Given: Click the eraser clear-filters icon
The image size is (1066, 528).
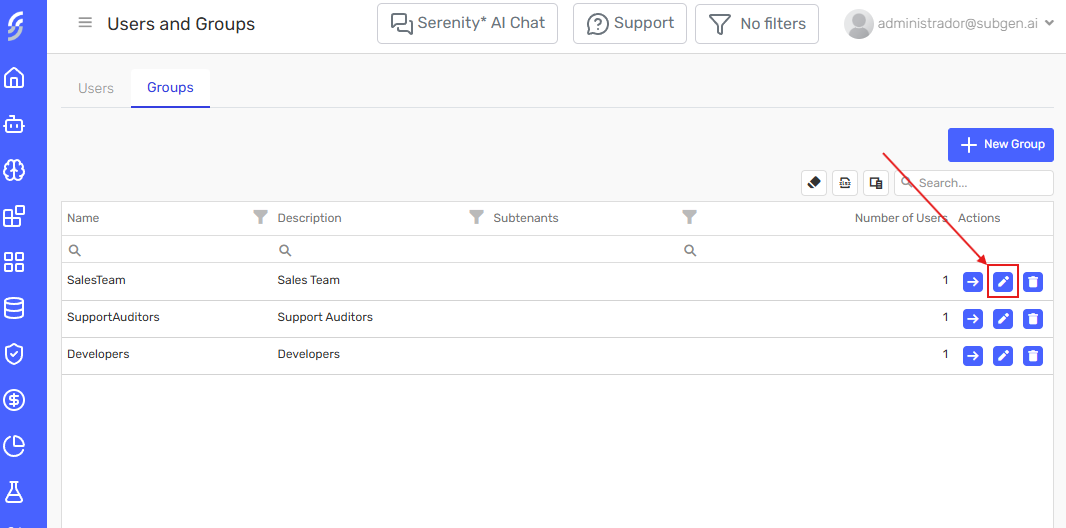Looking at the screenshot, I should click(814, 183).
